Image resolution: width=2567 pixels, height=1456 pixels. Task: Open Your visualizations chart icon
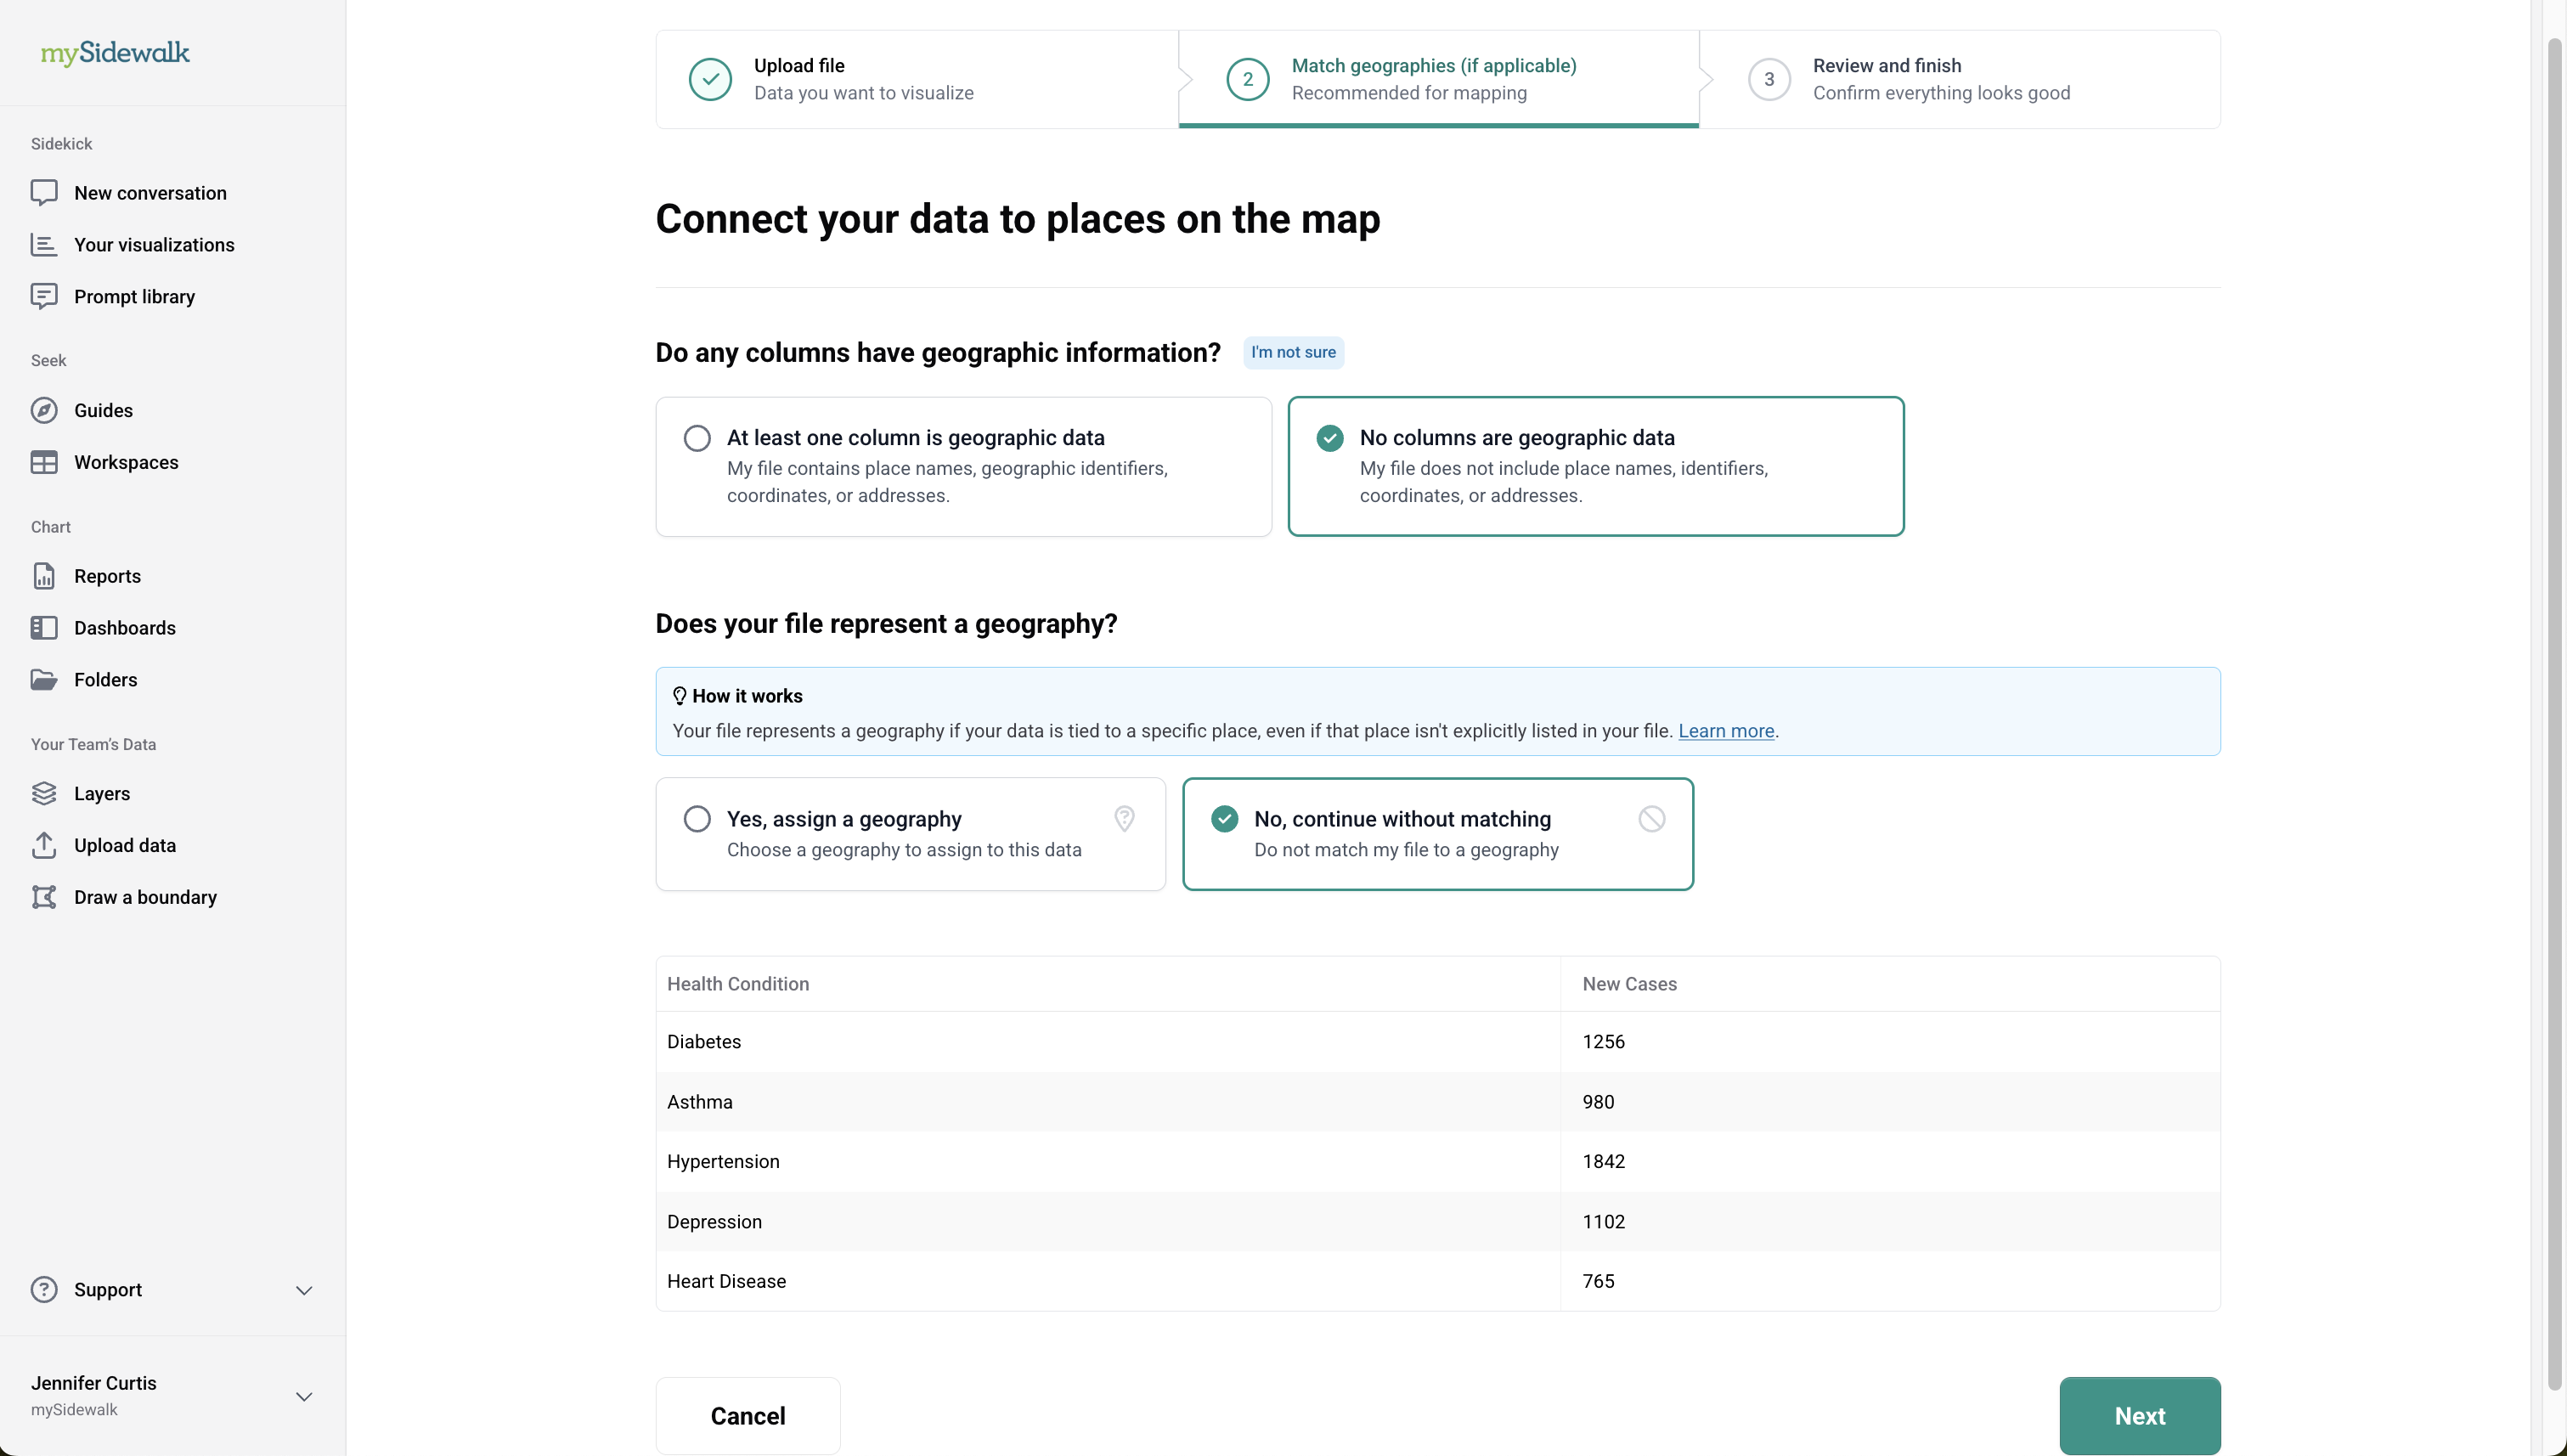pos(44,245)
